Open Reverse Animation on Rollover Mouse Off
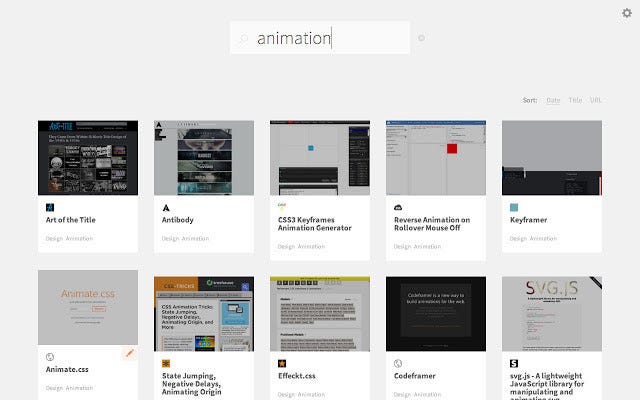Viewport: 640px width, 400px height. (432, 224)
